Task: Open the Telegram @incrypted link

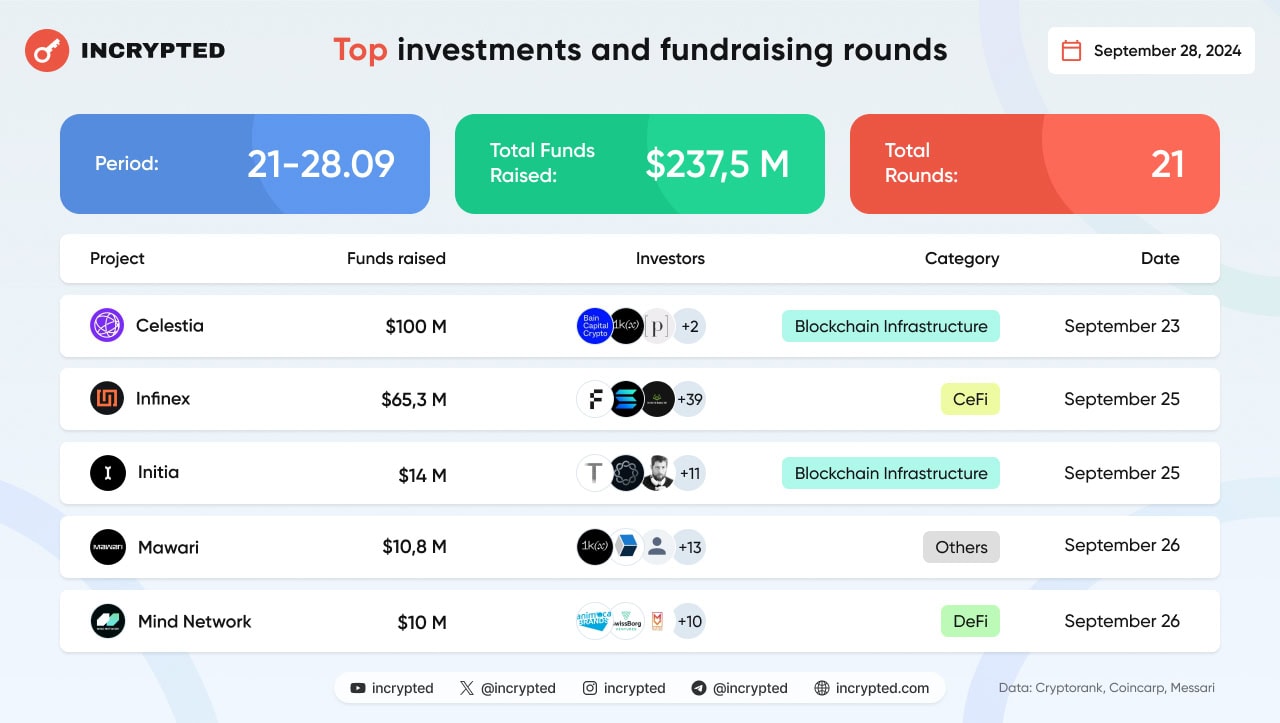Action: [x=740, y=688]
